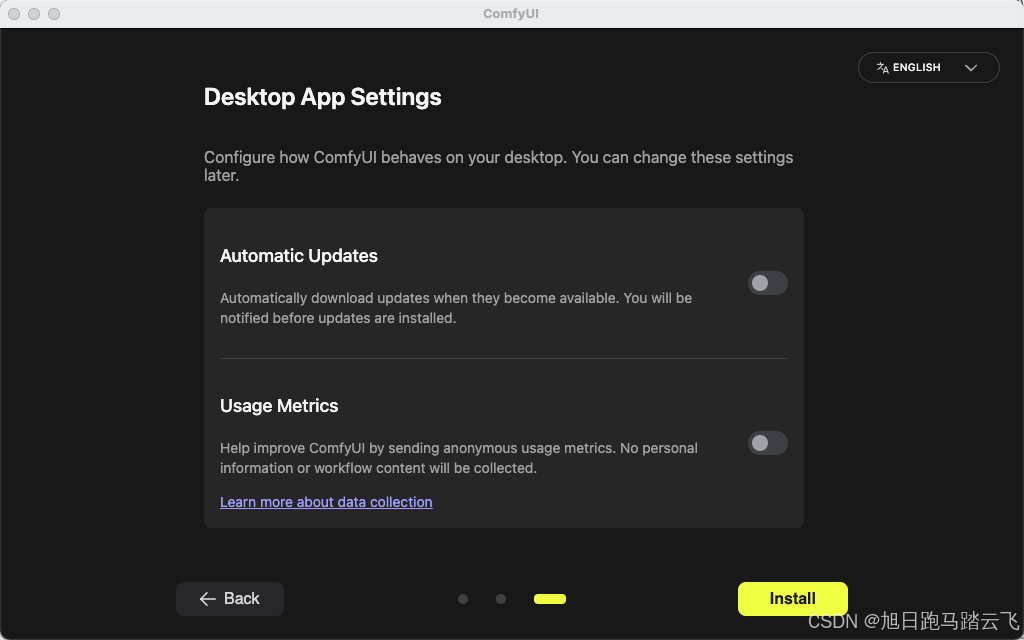1024x640 pixels.
Task: Click the Install button
Action: click(x=792, y=598)
